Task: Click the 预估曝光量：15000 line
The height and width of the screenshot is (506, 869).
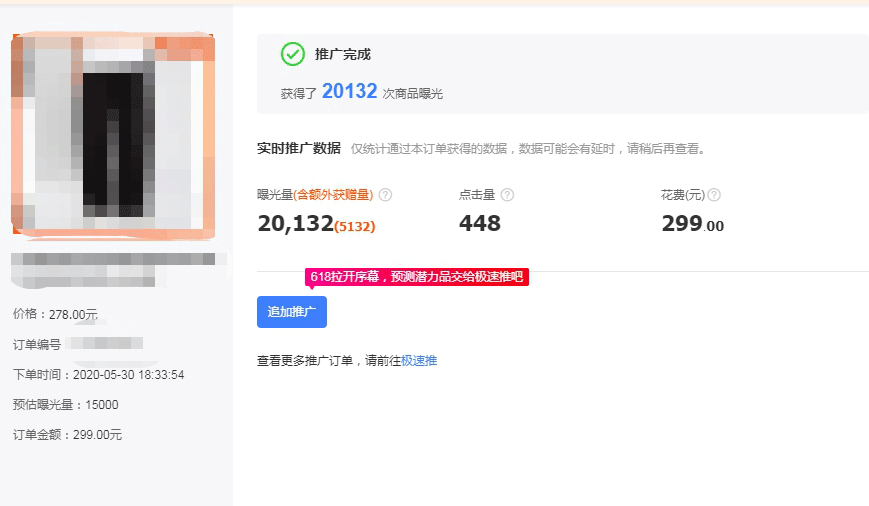Action: 66,405
